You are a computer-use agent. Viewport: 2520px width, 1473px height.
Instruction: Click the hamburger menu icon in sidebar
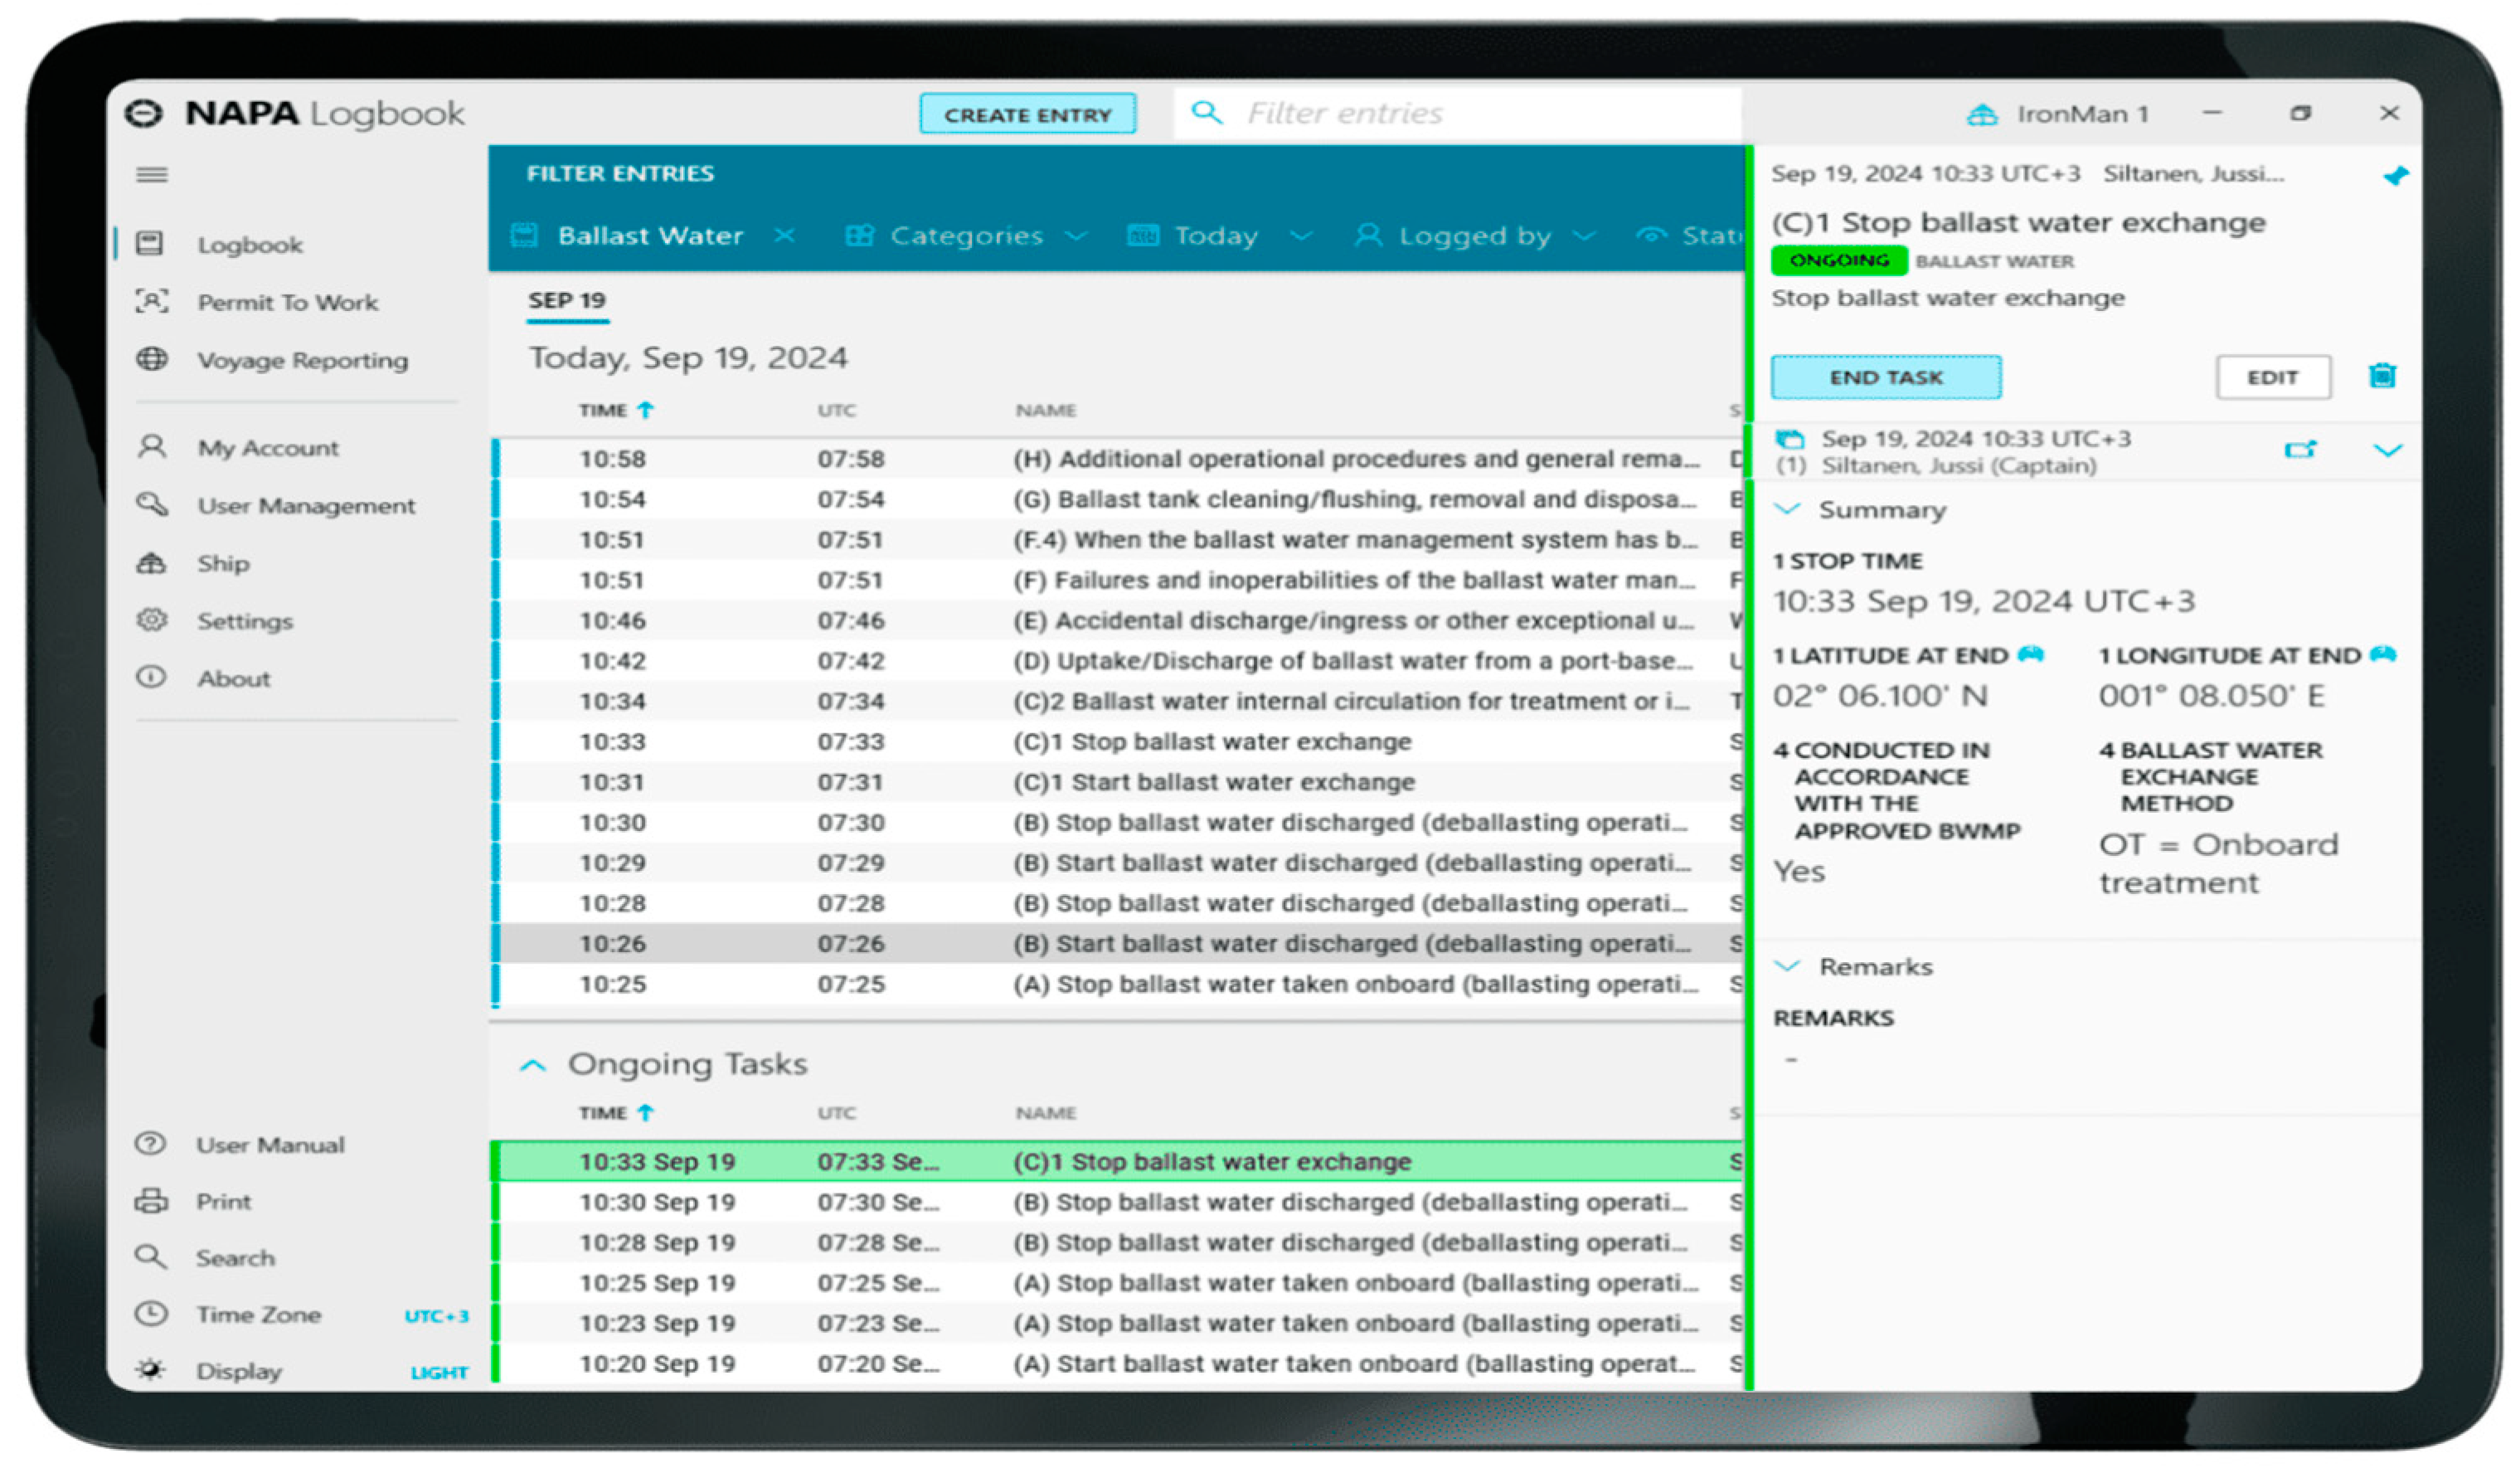tap(152, 175)
